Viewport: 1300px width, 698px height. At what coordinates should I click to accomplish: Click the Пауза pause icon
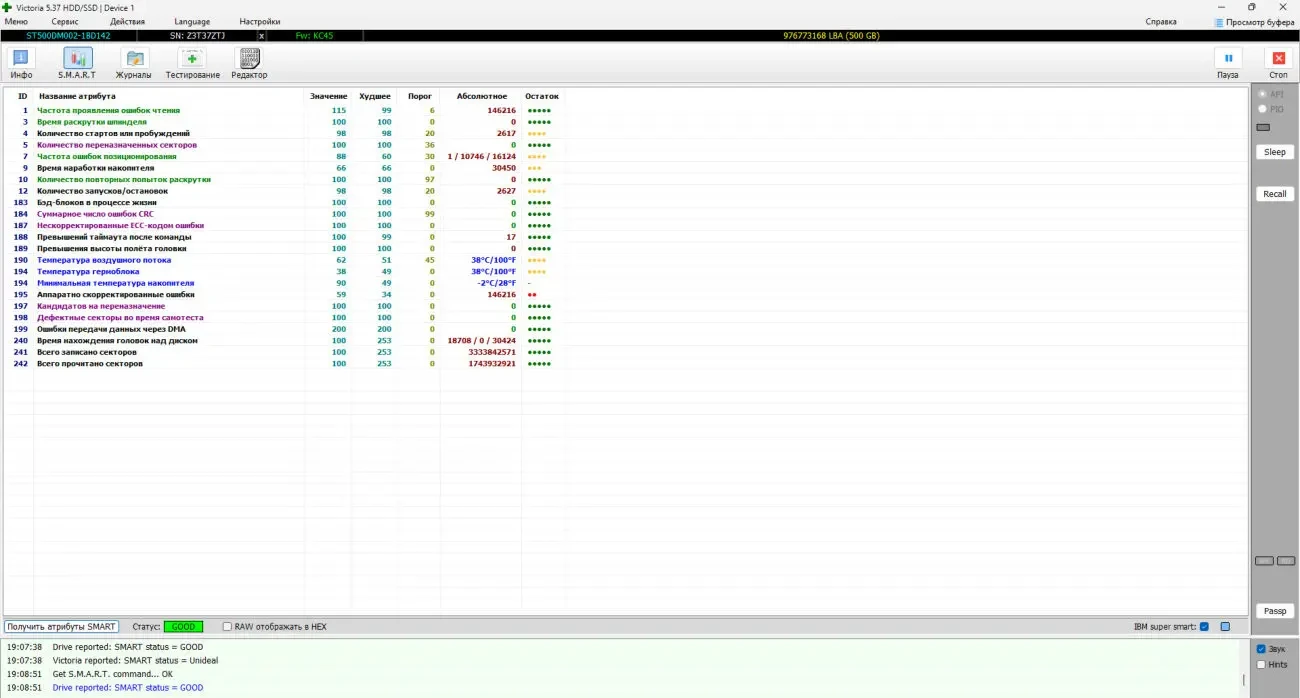(1228, 59)
